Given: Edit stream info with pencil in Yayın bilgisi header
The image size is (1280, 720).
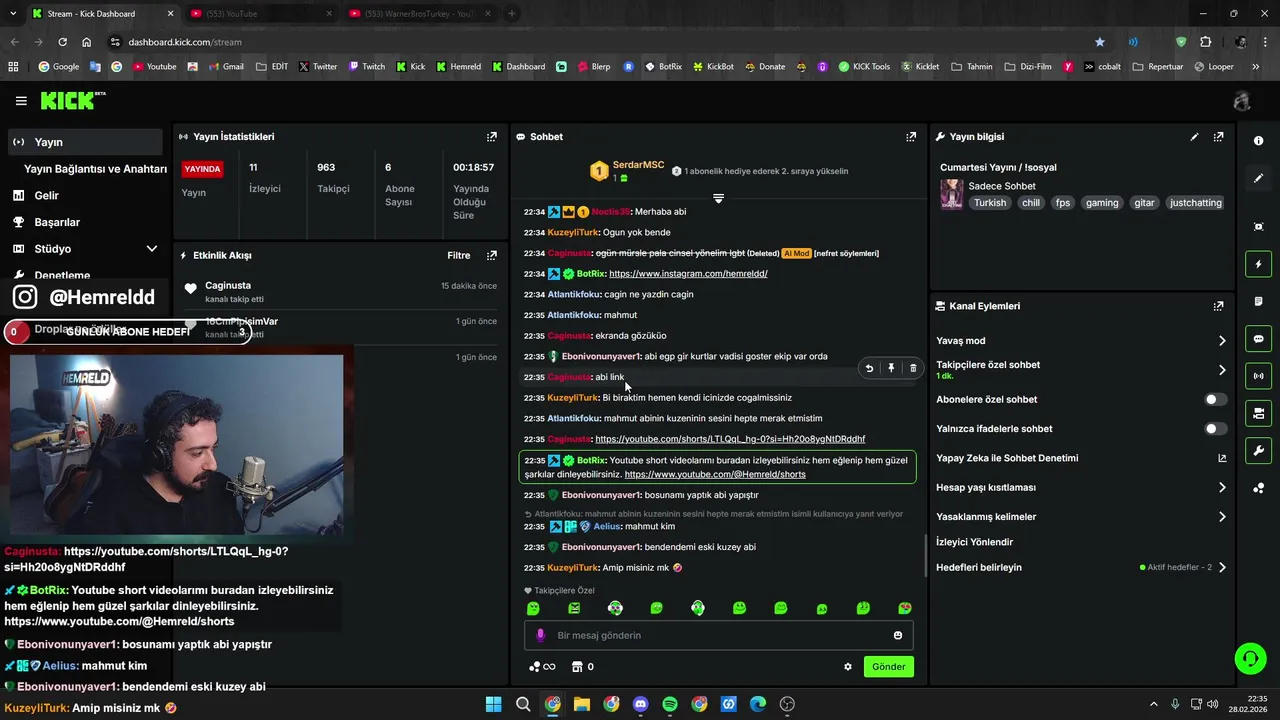Looking at the screenshot, I should pos(1194,137).
